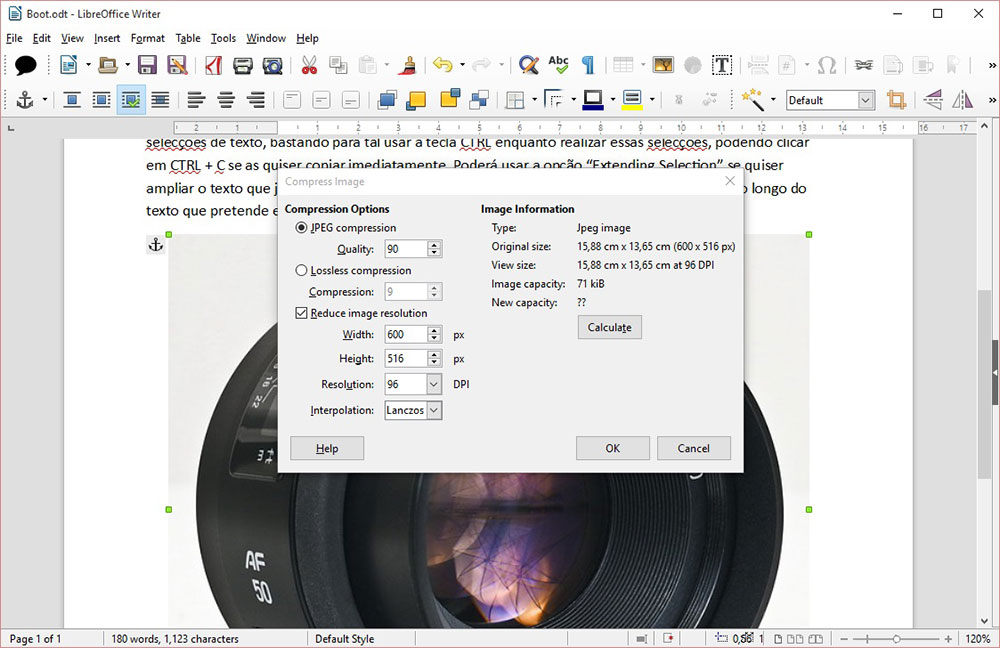Open the Table menu
Screen dimensions: 1000x648
188,38
